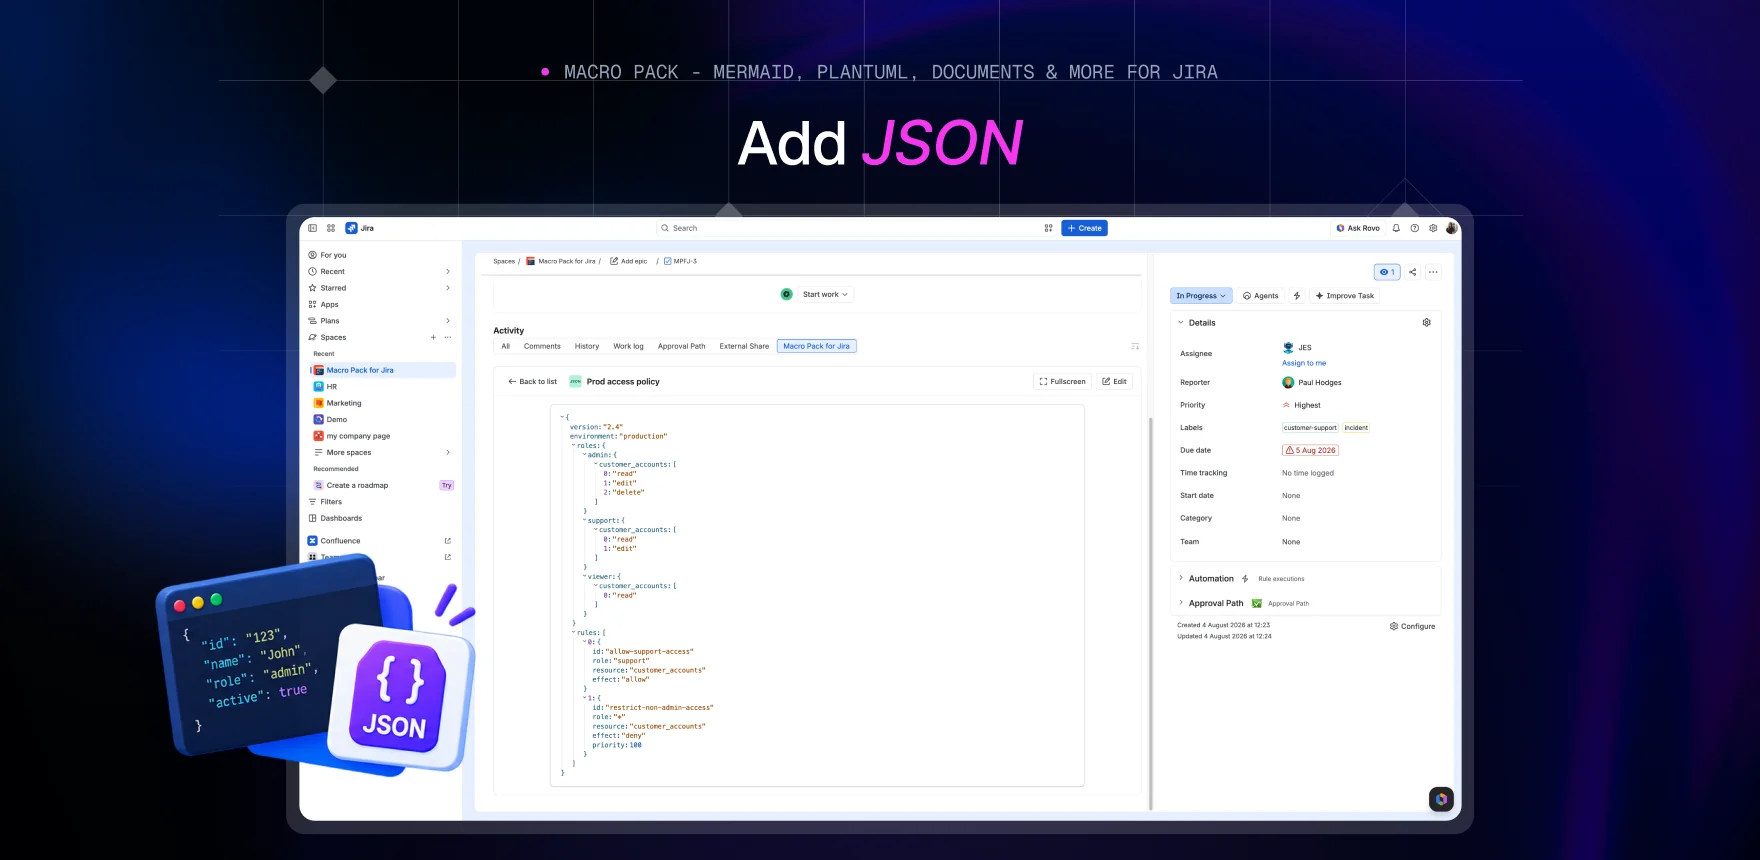The width and height of the screenshot is (1760, 860).
Task: Share this issue with the share icon
Action: 1413,272
